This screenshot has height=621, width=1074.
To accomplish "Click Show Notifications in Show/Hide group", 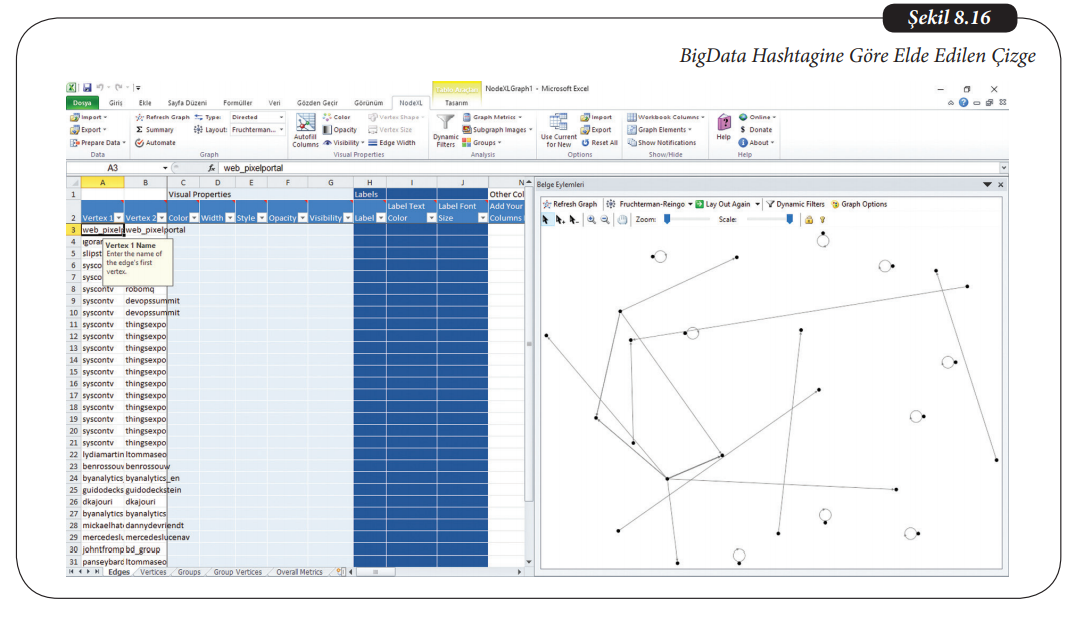I will (x=661, y=143).
